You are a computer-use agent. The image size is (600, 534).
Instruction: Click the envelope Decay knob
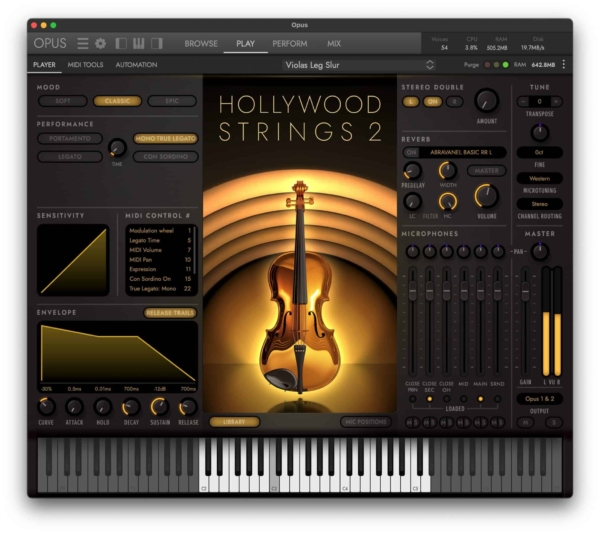point(131,407)
